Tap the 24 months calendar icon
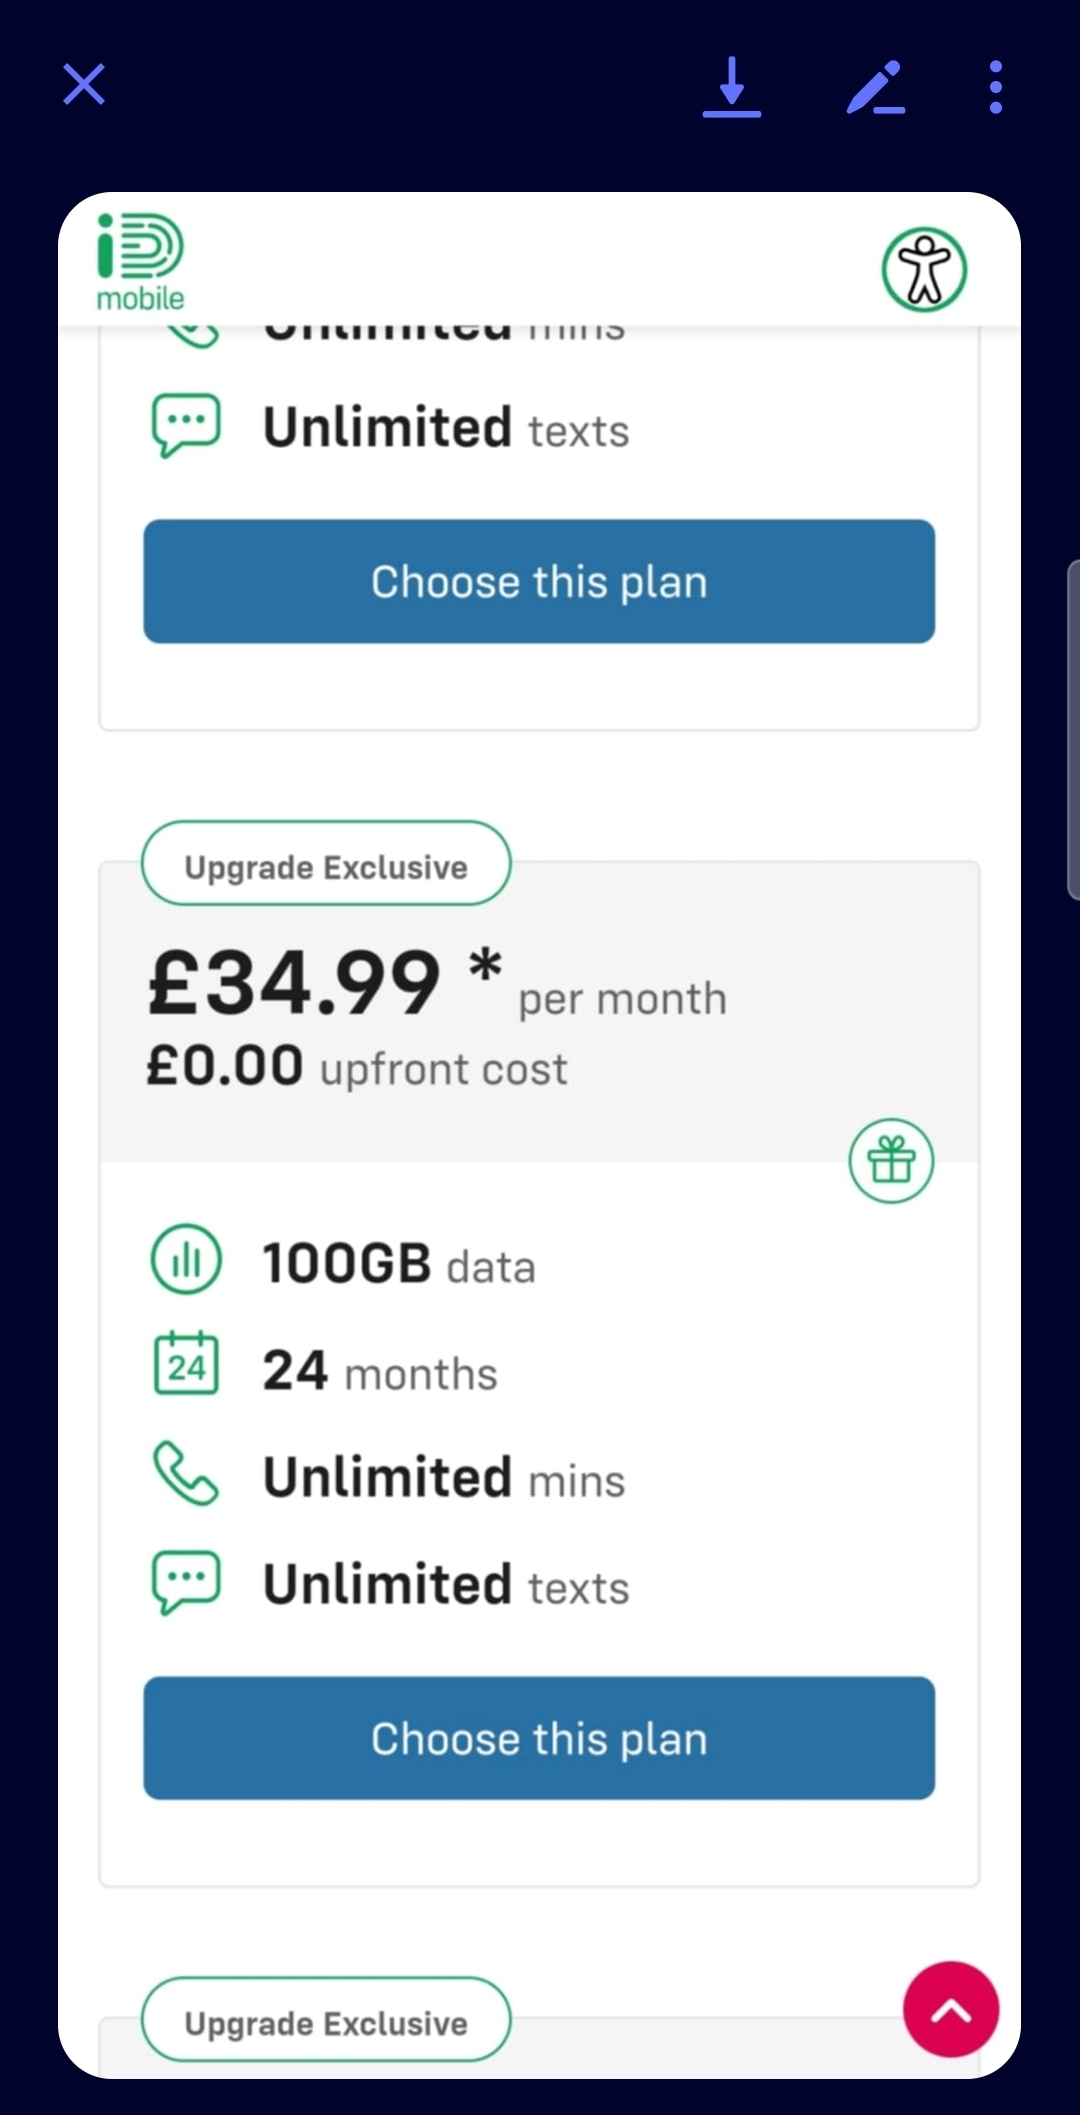 pos(186,1364)
